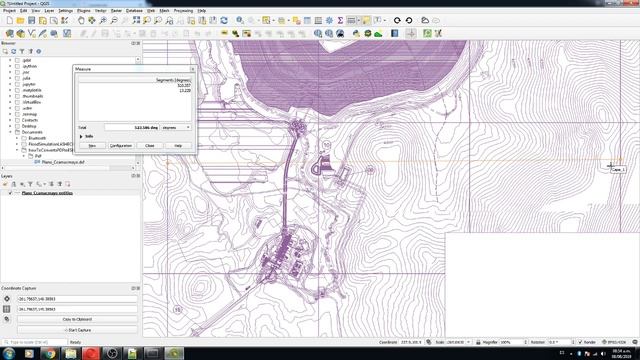Click the blue Refresh map icon

224,20
